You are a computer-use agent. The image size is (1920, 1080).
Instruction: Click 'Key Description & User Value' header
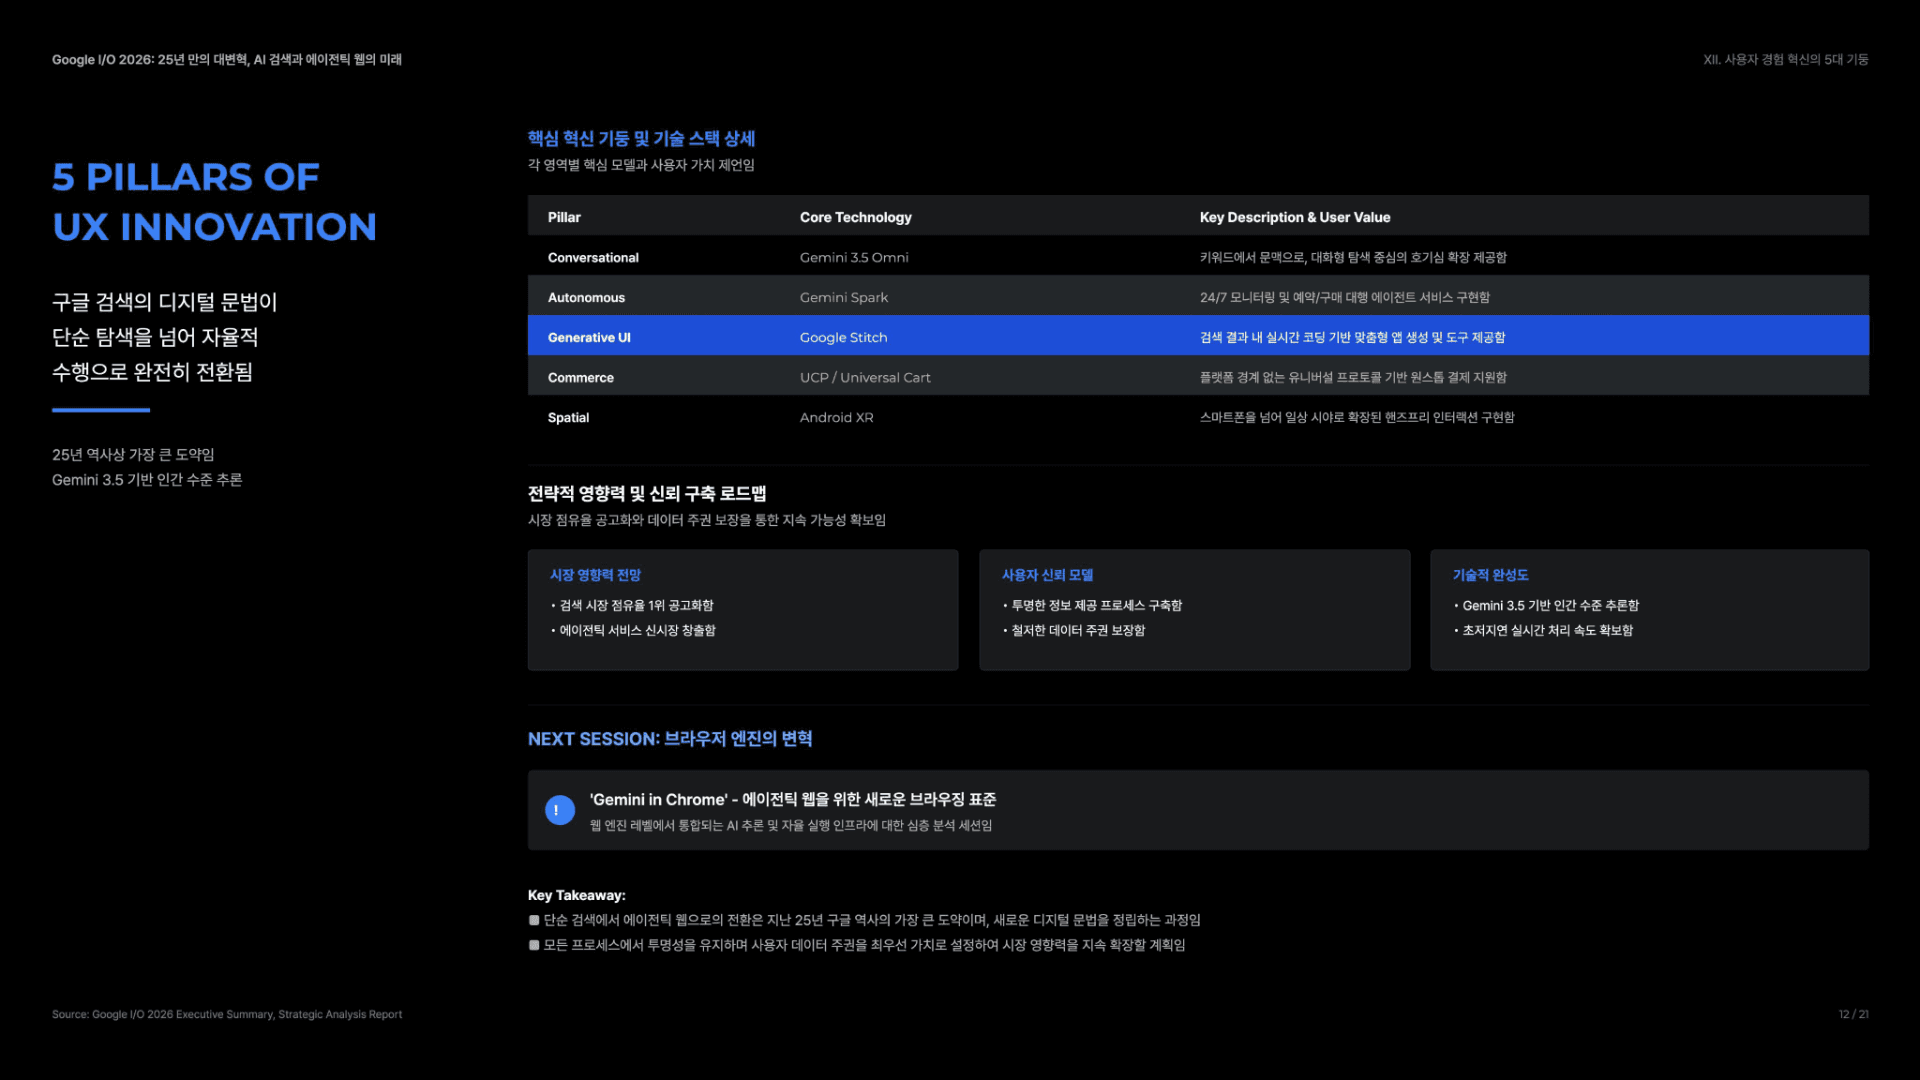click(x=1295, y=217)
